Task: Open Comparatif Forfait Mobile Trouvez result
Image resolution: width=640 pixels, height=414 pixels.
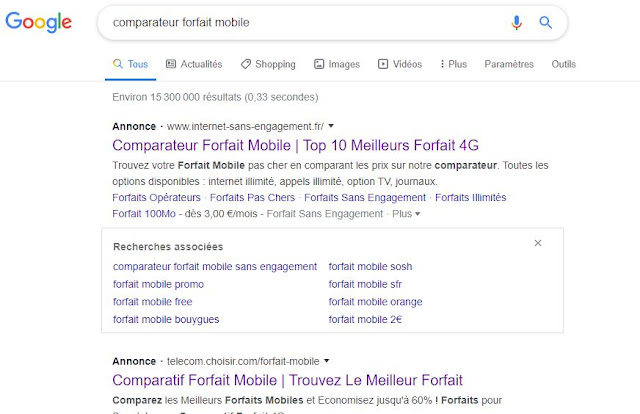Action: coord(287,380)
